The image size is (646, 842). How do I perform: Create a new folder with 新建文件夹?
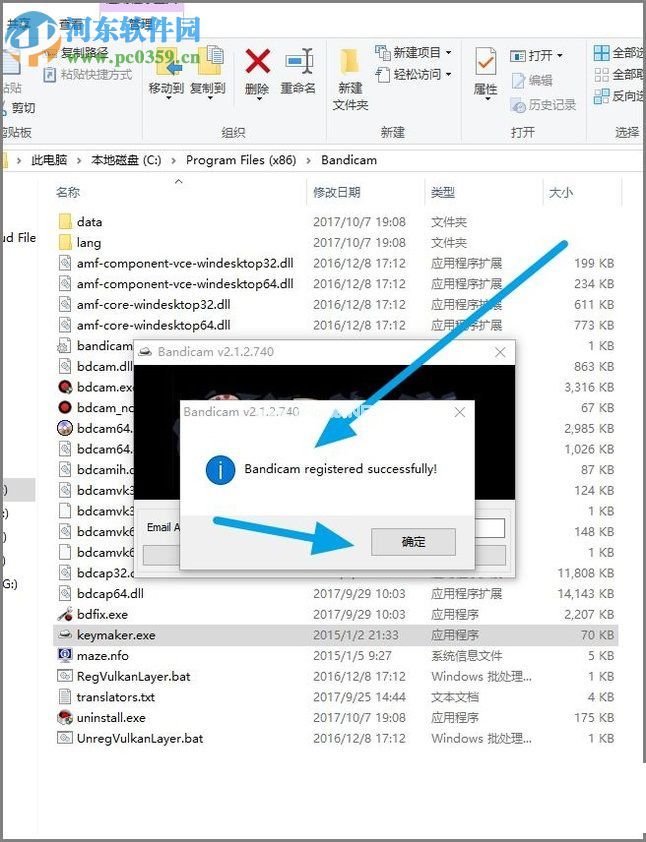point(350,79)
